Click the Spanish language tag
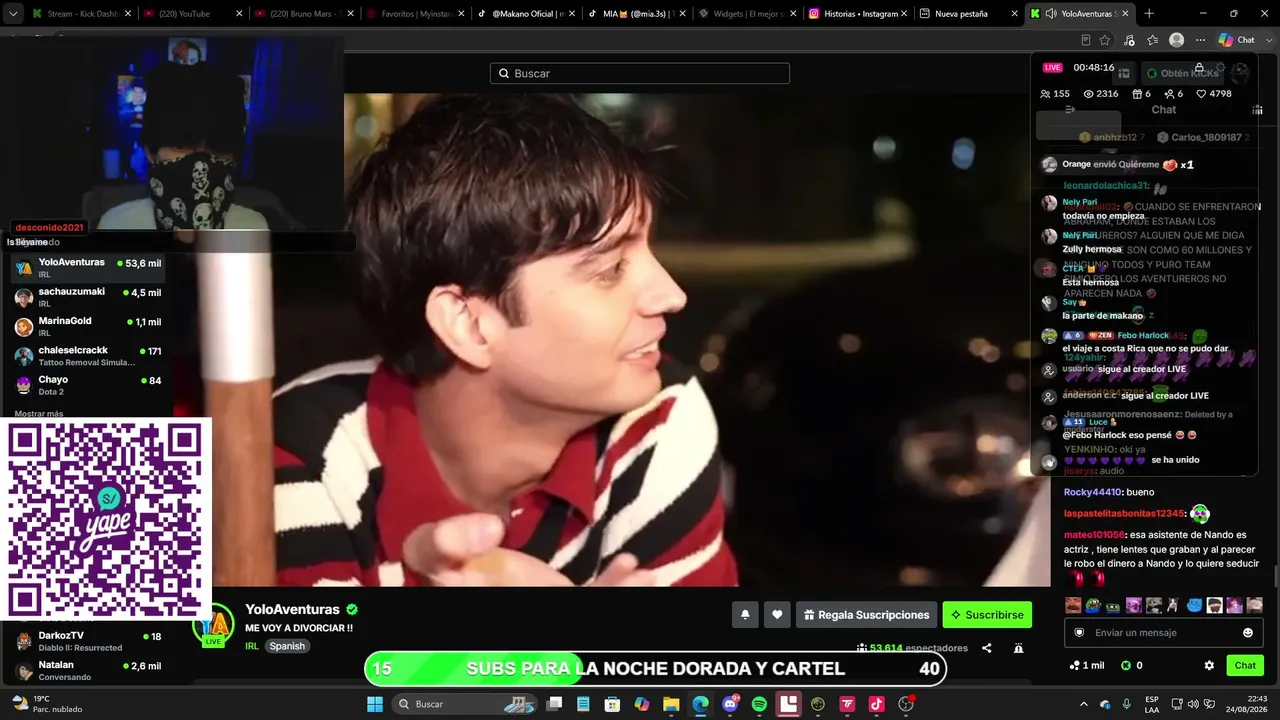The width and height of the screenshot is (1280, 720). [287, 646]
